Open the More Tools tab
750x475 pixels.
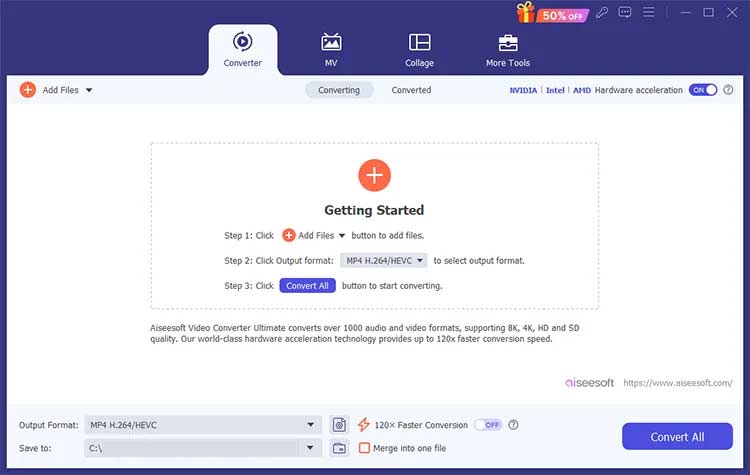pos(507,50)
